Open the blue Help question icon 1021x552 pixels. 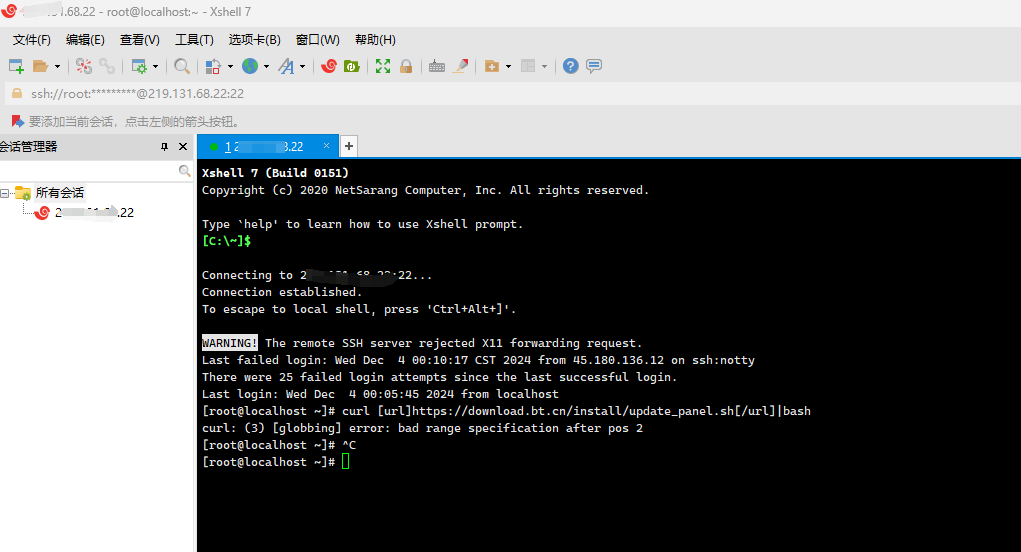click(x=570, y=66)
